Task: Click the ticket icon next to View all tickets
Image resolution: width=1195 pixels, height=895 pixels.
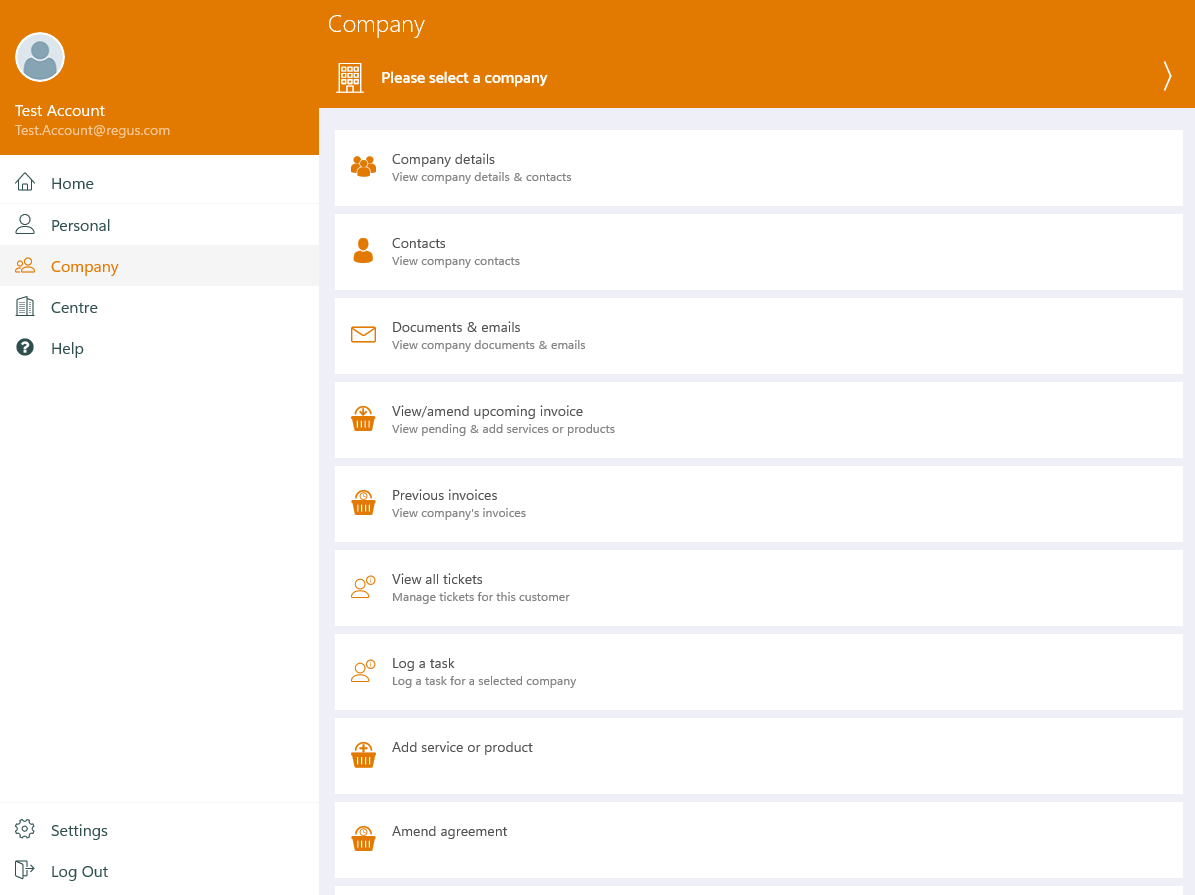Action: [x=363, y=587]
